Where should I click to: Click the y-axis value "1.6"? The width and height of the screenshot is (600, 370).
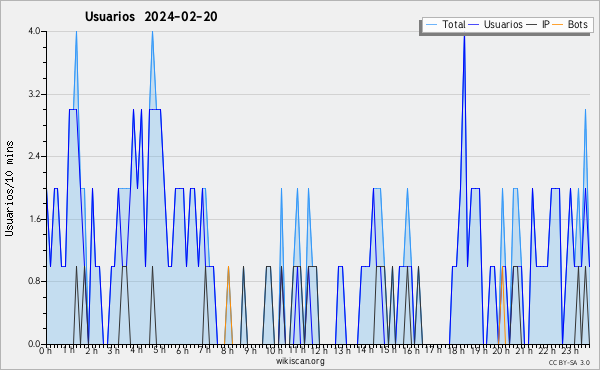(x=34, y=219)
